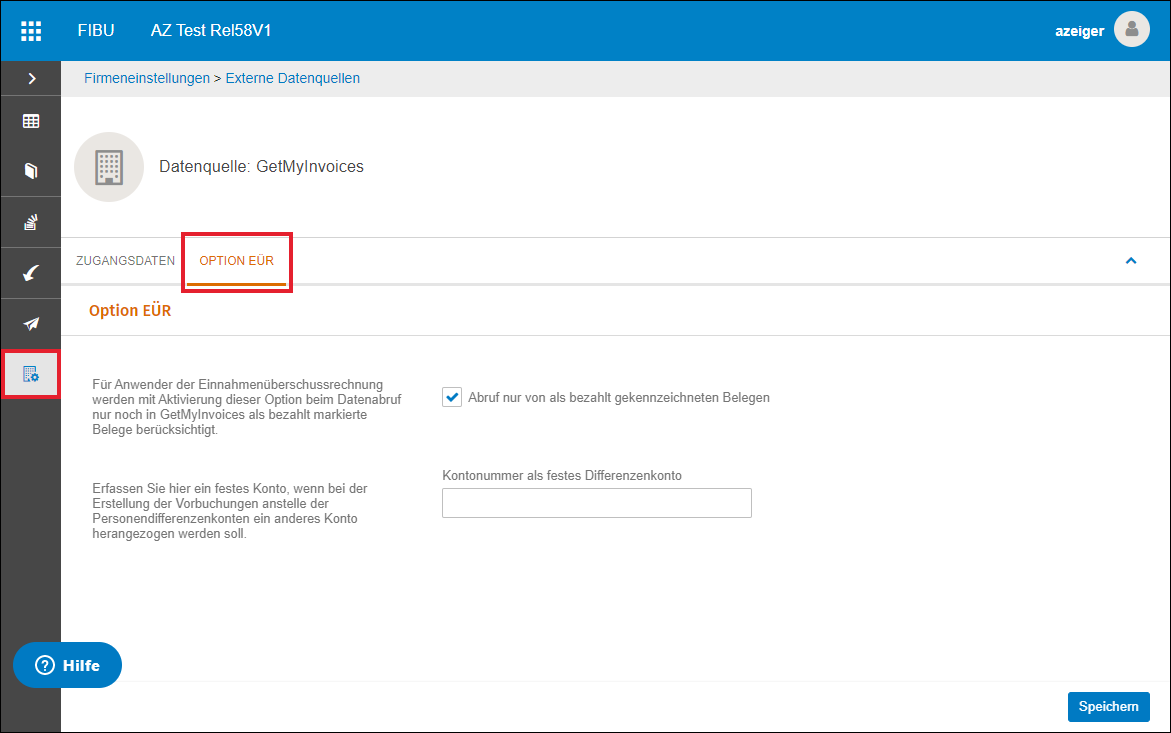Click the user avatar icon

(x=1131, y=30)
